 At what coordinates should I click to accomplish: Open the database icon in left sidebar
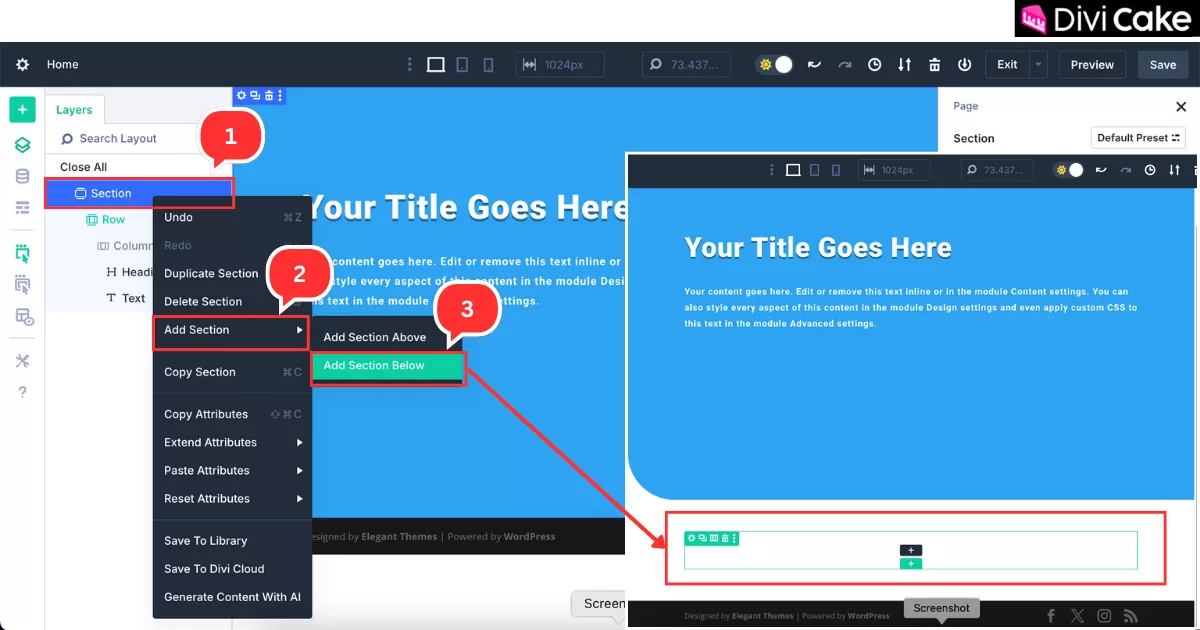tap(22, 176)
